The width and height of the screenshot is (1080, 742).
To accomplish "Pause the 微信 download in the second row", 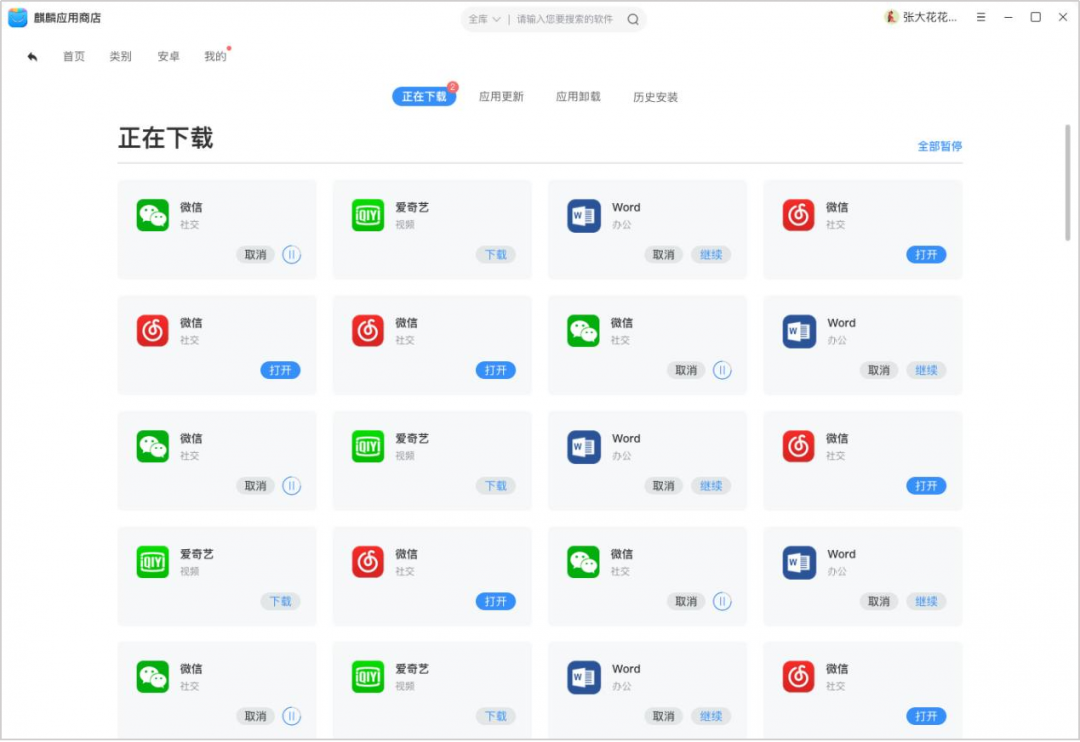I will 722,370.
